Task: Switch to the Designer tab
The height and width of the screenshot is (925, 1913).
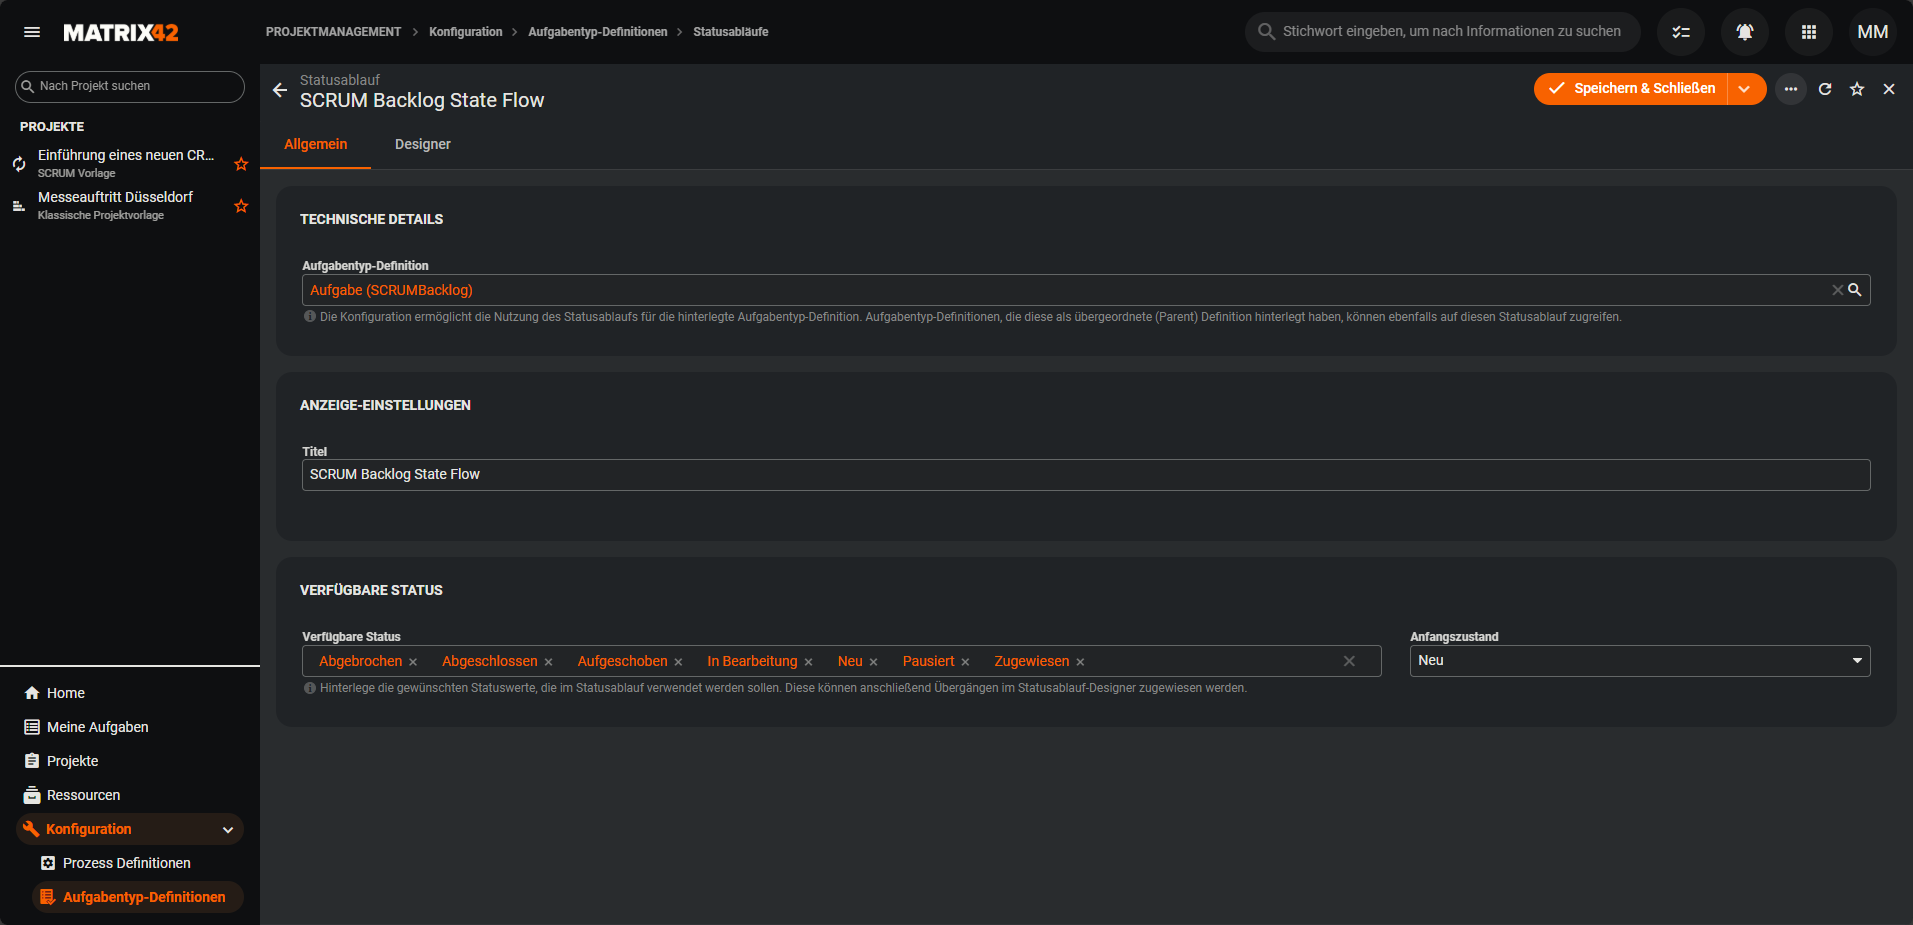Action: click(422, 144)
